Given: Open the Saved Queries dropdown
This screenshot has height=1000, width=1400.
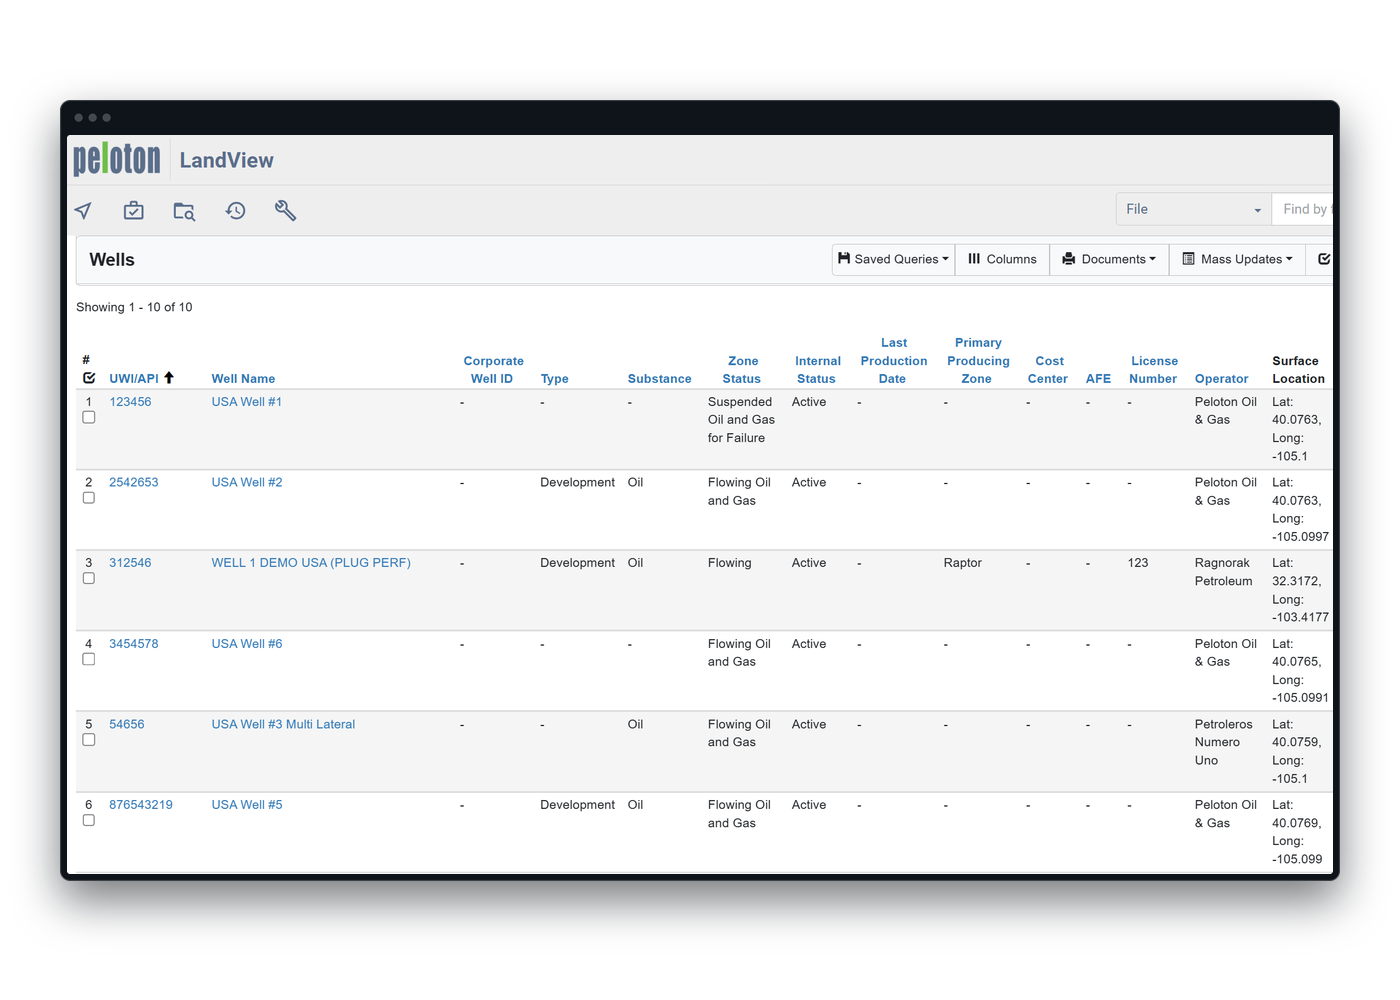Looking at the screenshot, I should [893, 259].
